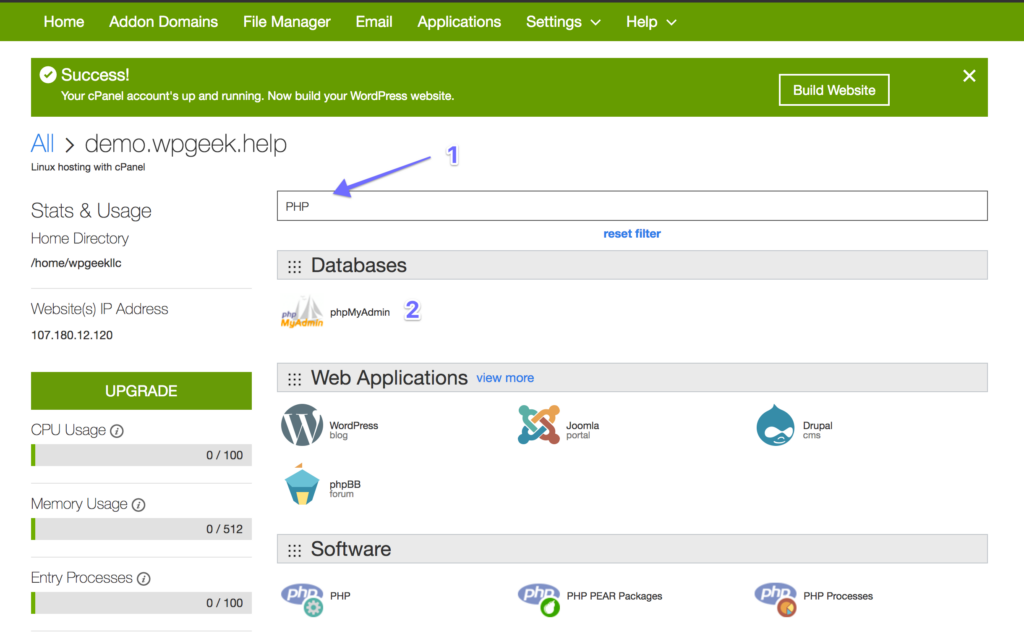The width and height of the screenshot is (1024, 639).
Task: Click the CPU Usage progress bar
Action: point(141,455)
